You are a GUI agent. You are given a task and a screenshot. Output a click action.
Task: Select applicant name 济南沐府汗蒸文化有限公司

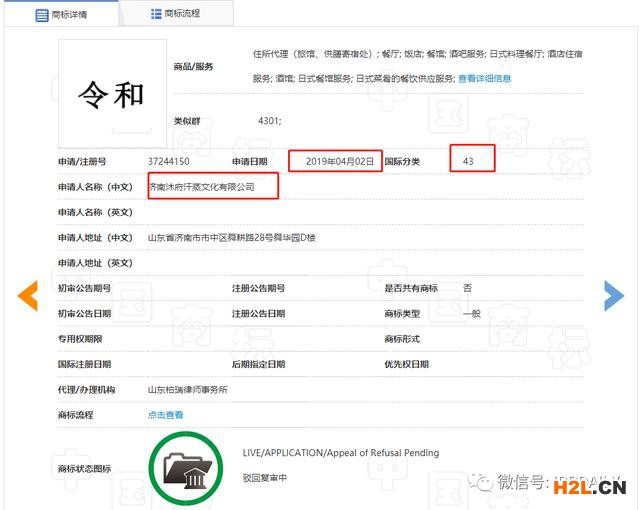pyautogui.click(x=203, y=187)
